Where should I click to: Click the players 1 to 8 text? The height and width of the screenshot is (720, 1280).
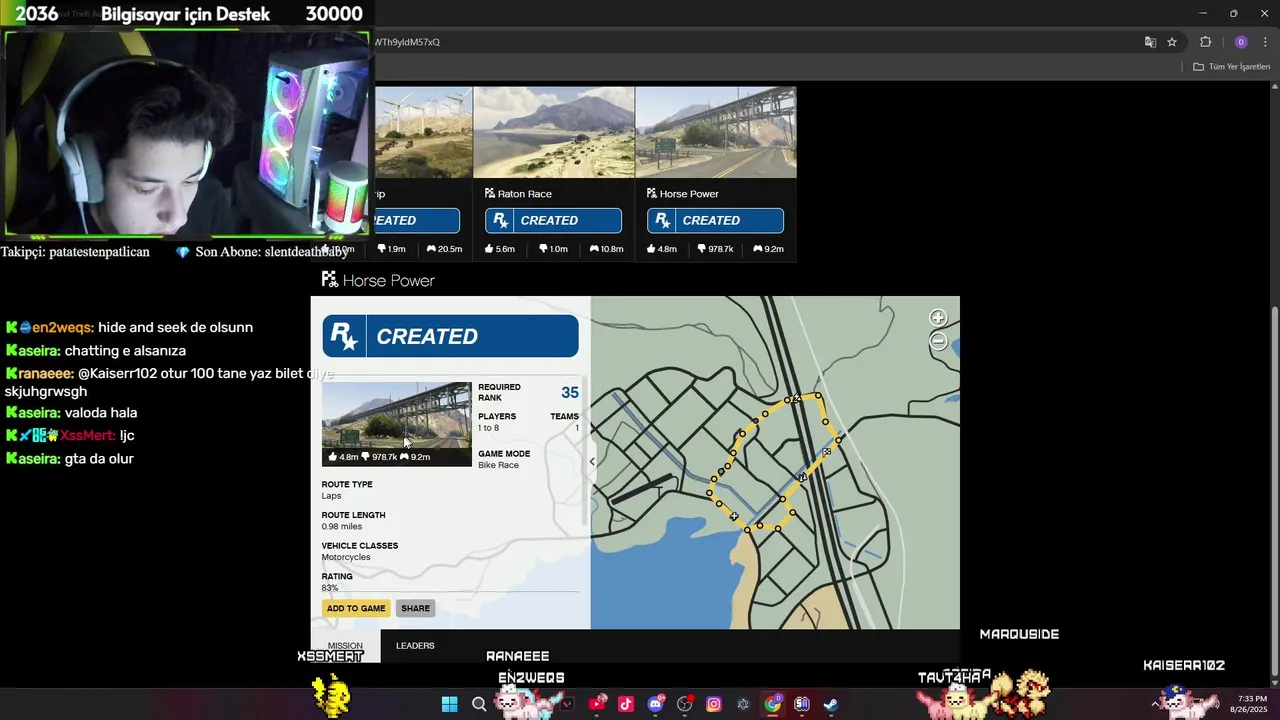(488, 428)
